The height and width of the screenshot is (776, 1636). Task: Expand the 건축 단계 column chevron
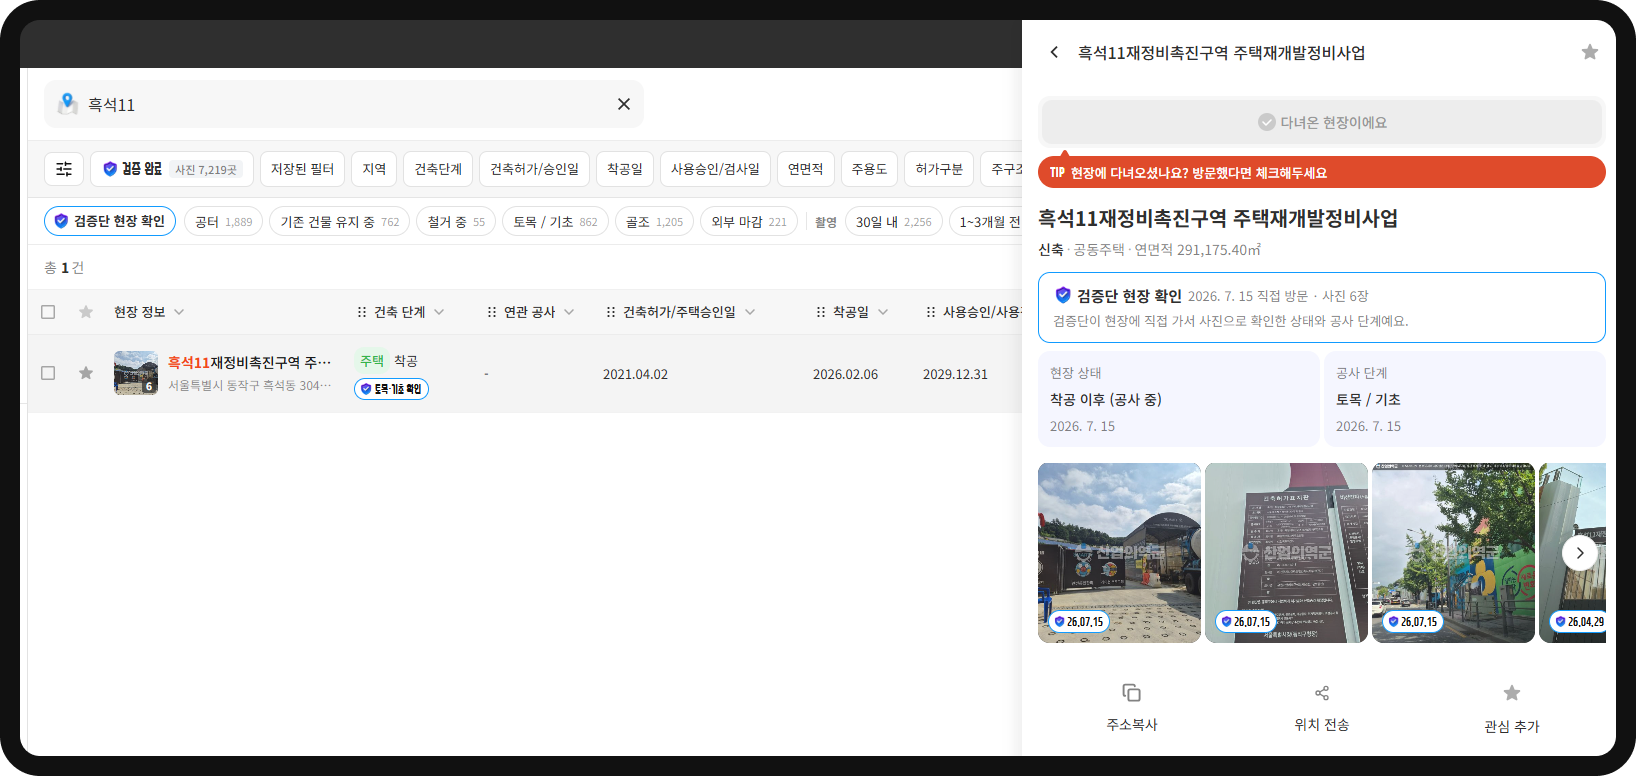click(439, 312)
